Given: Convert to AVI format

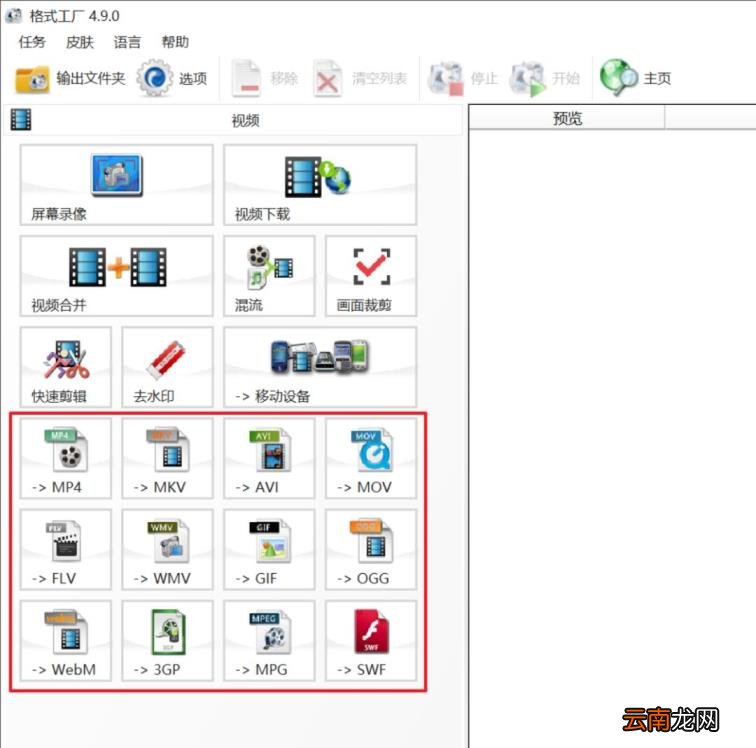Looking at the screenshot, I should coord(269,458).
